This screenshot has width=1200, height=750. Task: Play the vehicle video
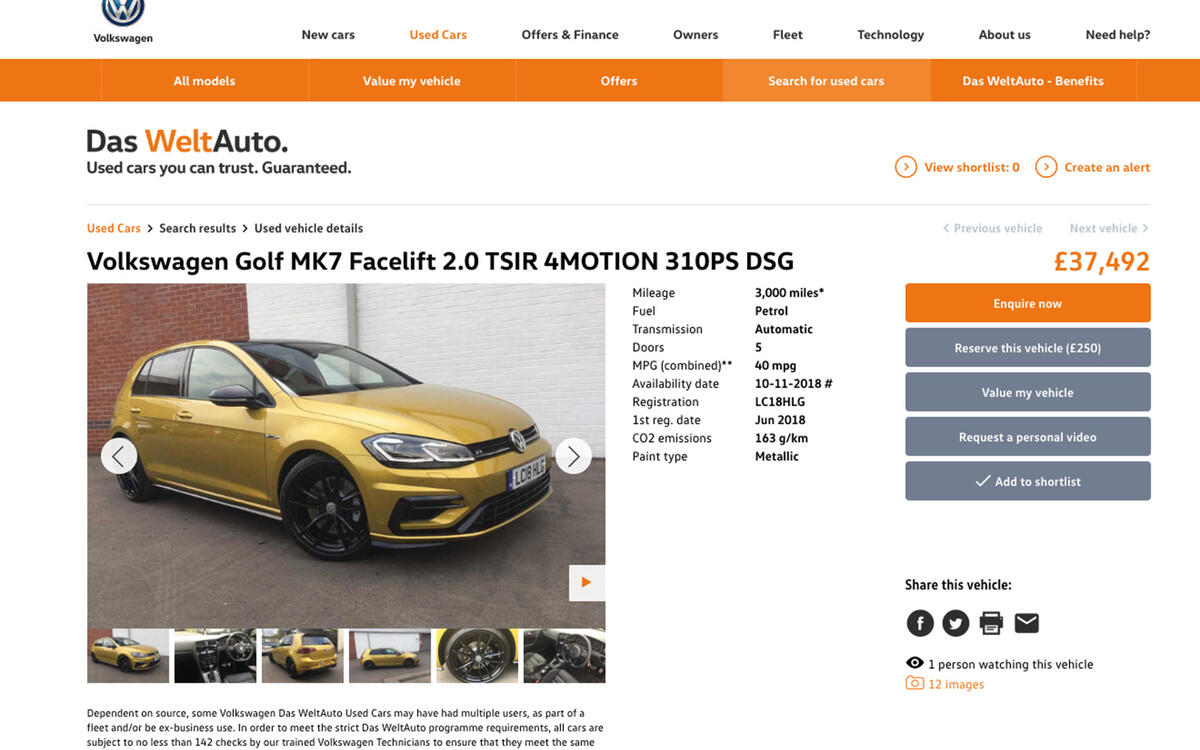point(587,582)
